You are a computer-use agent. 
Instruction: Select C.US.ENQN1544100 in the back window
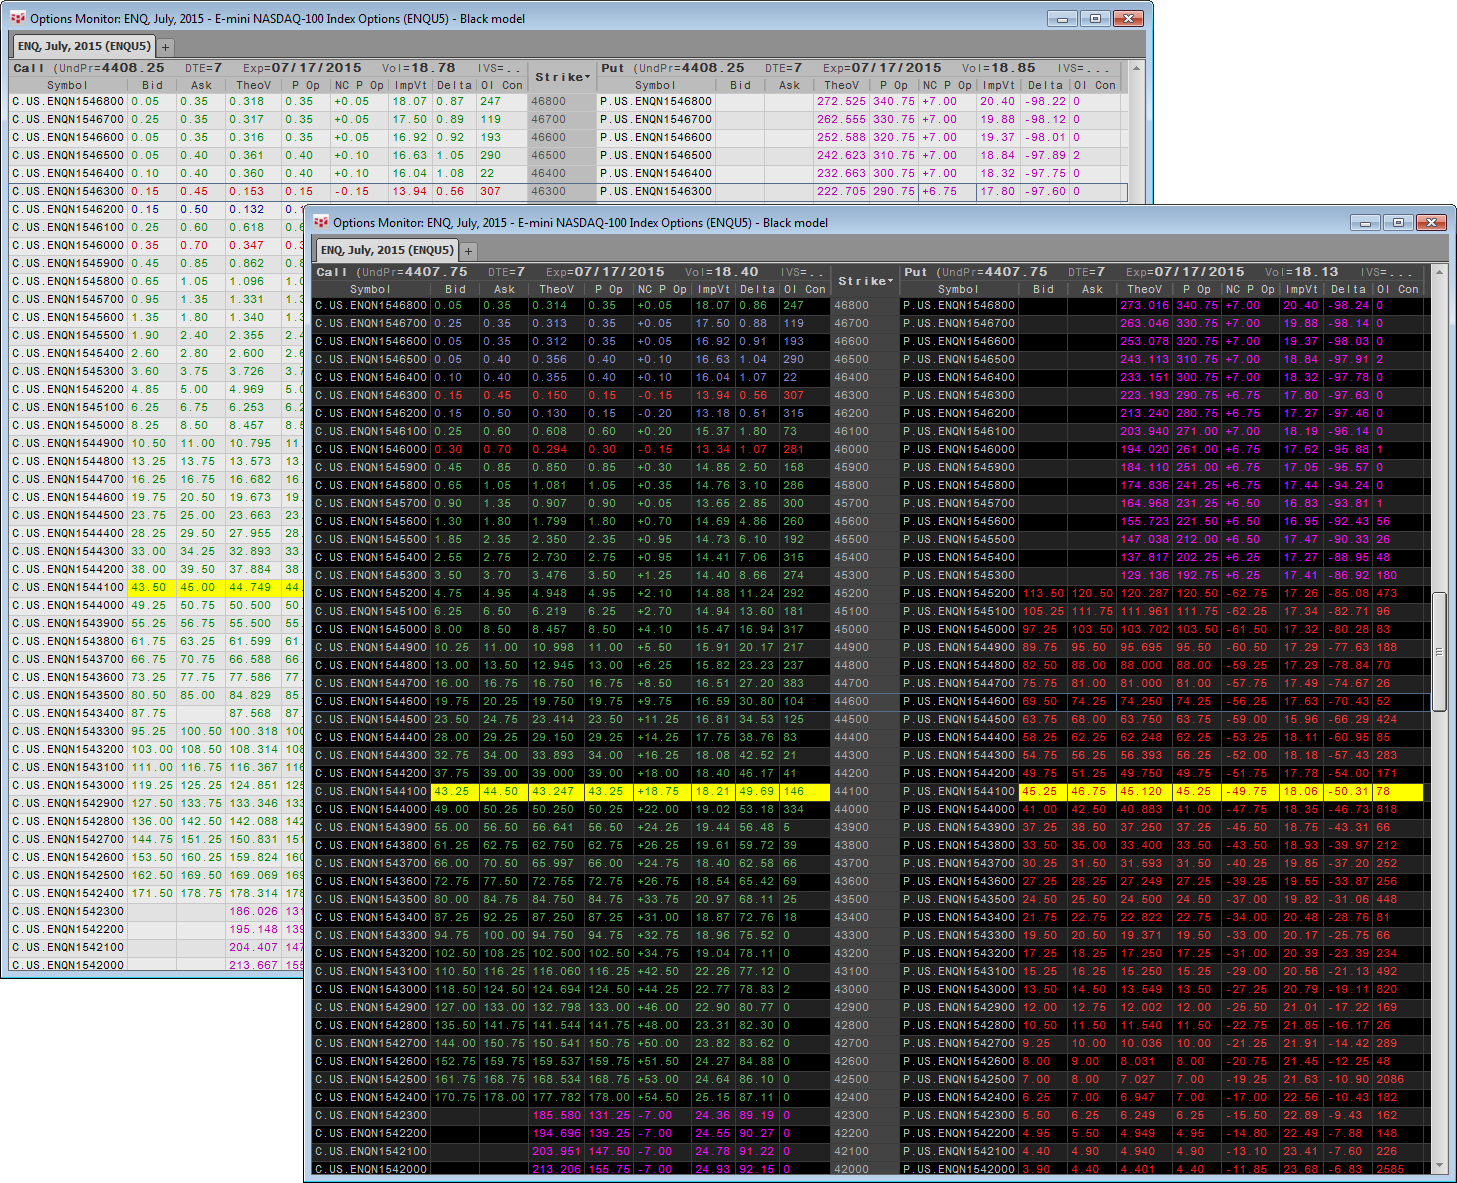pos(68,587)
